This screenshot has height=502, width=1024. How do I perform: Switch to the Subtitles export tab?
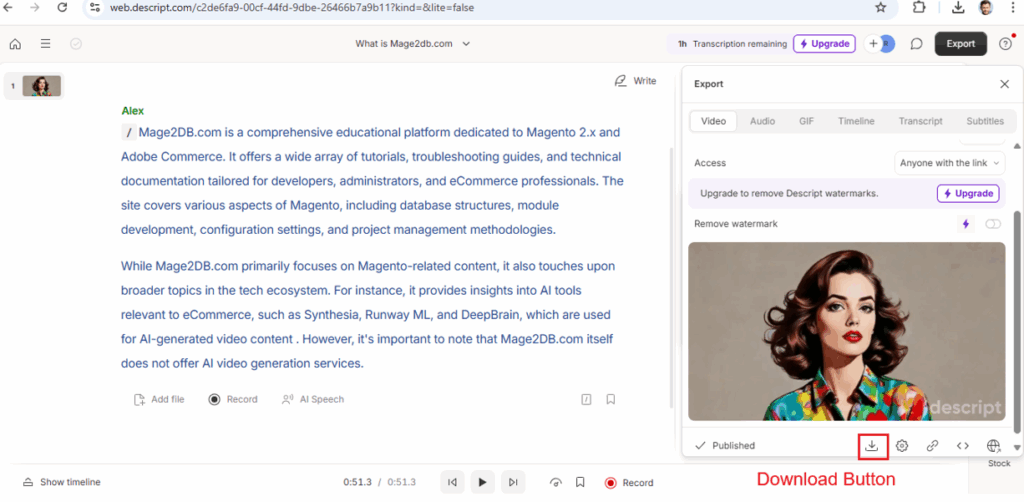985,121
